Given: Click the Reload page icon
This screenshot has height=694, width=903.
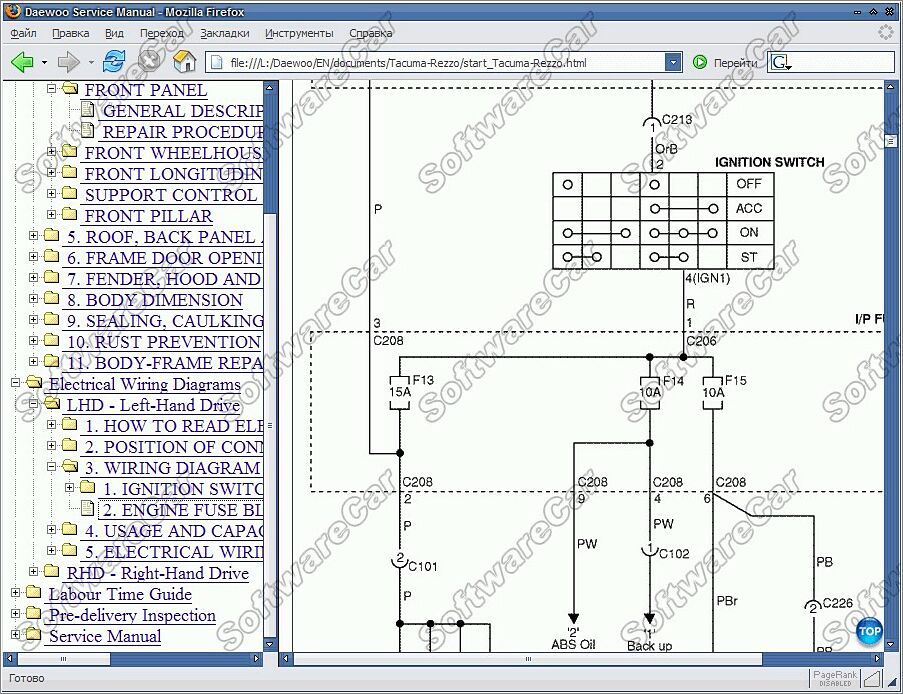Looking at the screenshot, I should (x=115, y=62).
